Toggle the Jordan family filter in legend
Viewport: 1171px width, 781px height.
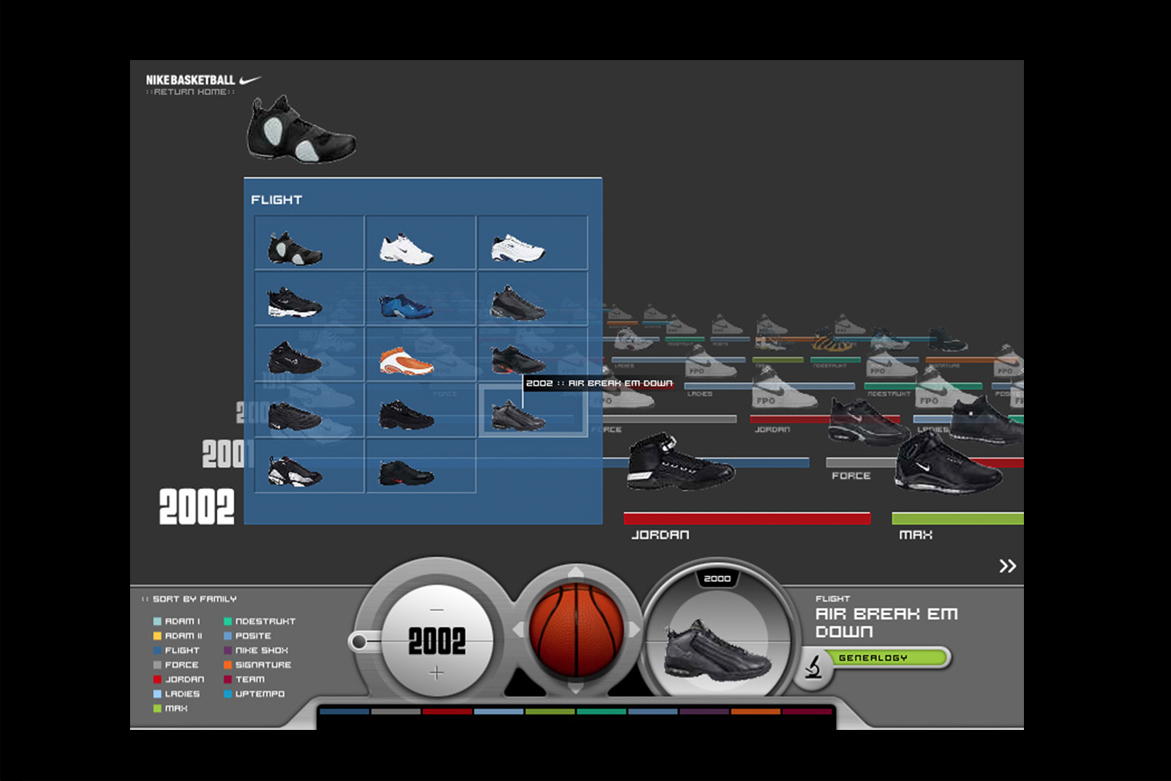click(x=178, y=679)
